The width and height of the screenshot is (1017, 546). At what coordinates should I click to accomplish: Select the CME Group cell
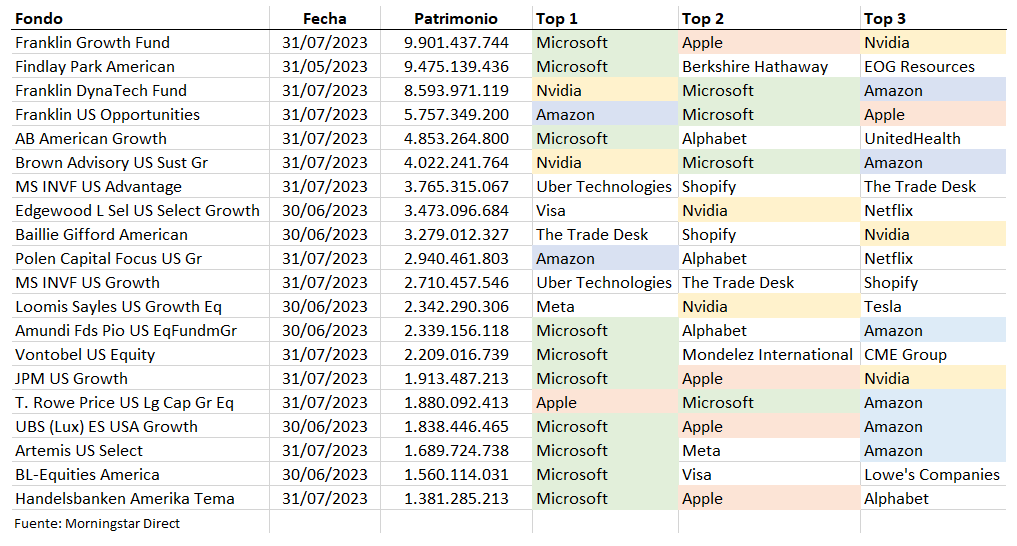(x=903, y=354)
